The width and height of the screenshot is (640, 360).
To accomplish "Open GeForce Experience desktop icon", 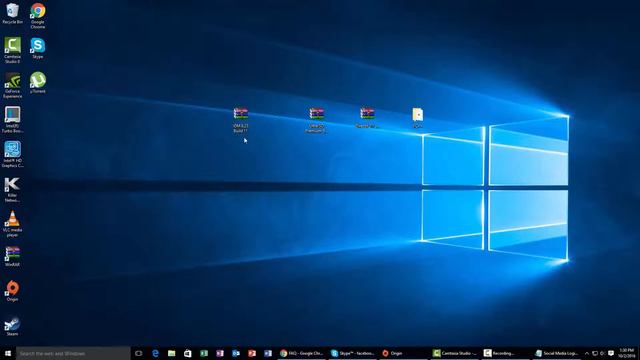I will point(12,85).
